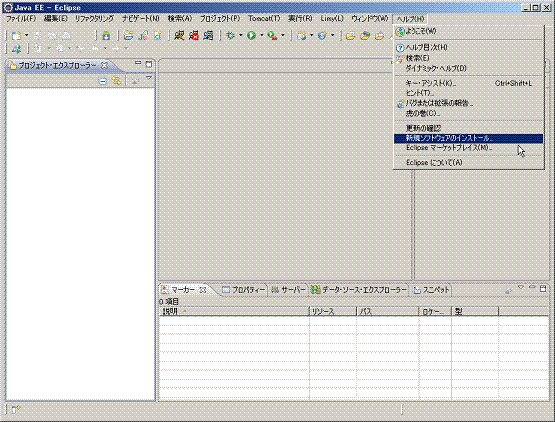The height and width of the screenshot is (422, 555).
Task: Minimize the Project Explorer view
Action: tap(138, 63)
